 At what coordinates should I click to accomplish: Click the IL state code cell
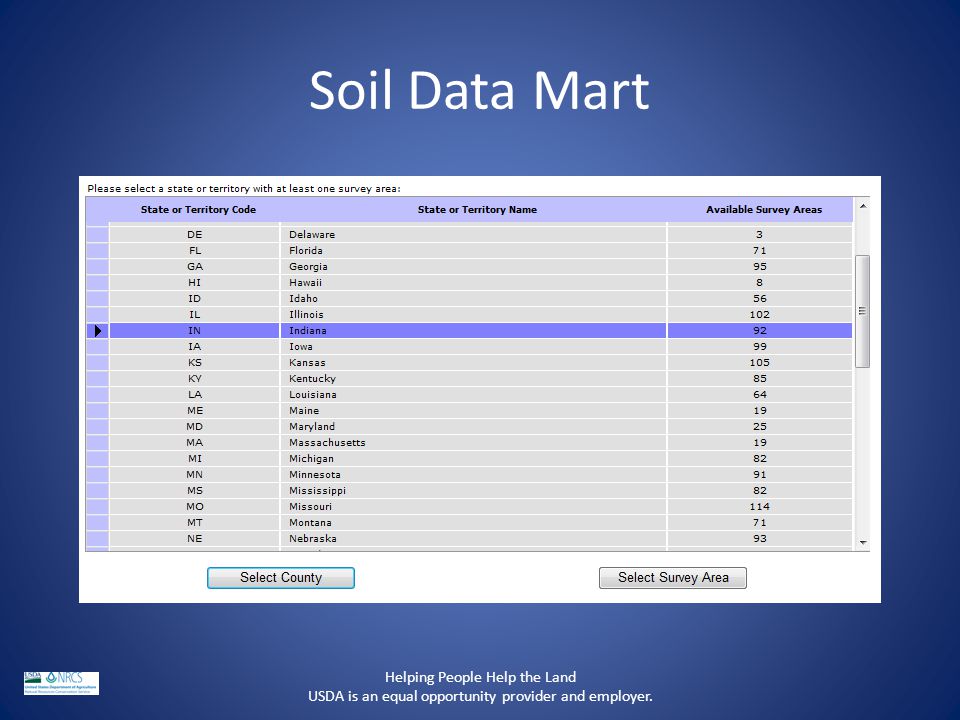195,315
